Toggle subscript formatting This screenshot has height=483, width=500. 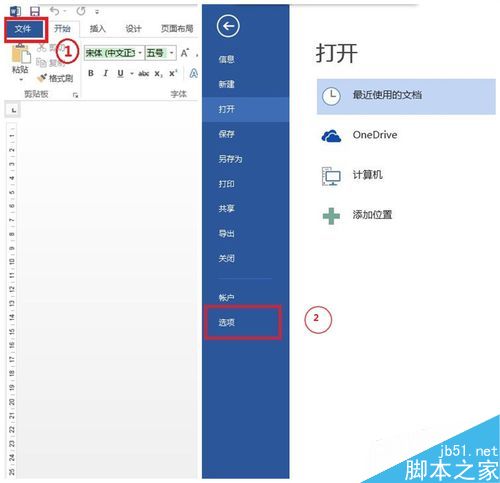tap(158, 74)
